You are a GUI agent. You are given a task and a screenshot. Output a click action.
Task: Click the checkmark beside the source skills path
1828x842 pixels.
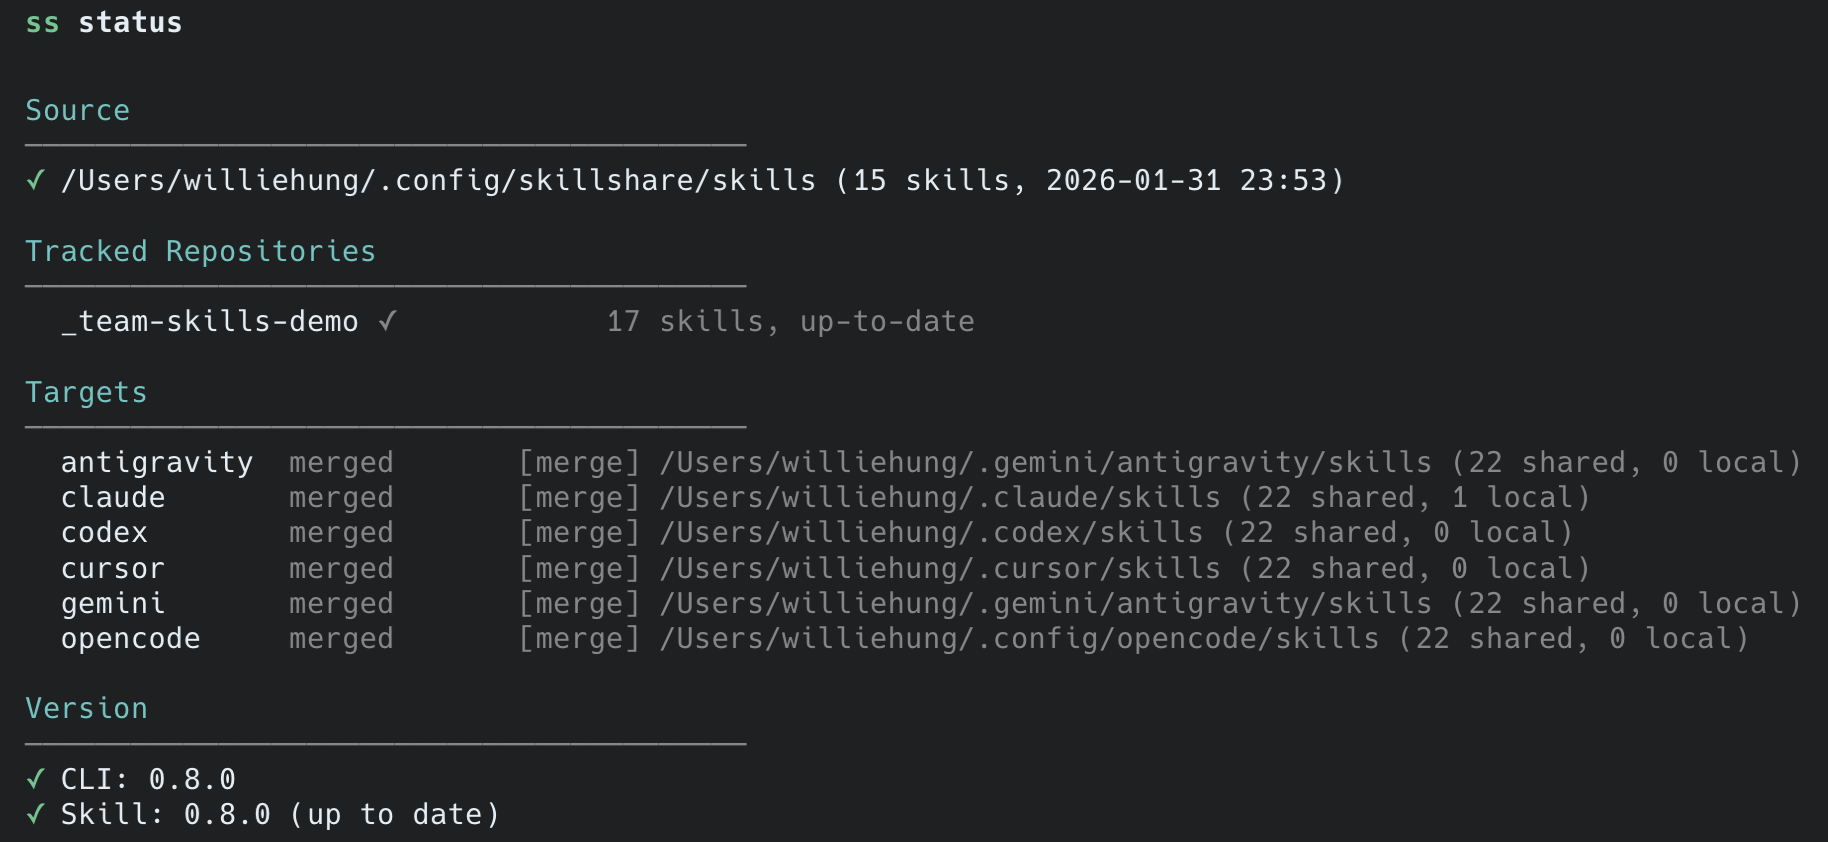pyautogui.click(x=36, y=180)
